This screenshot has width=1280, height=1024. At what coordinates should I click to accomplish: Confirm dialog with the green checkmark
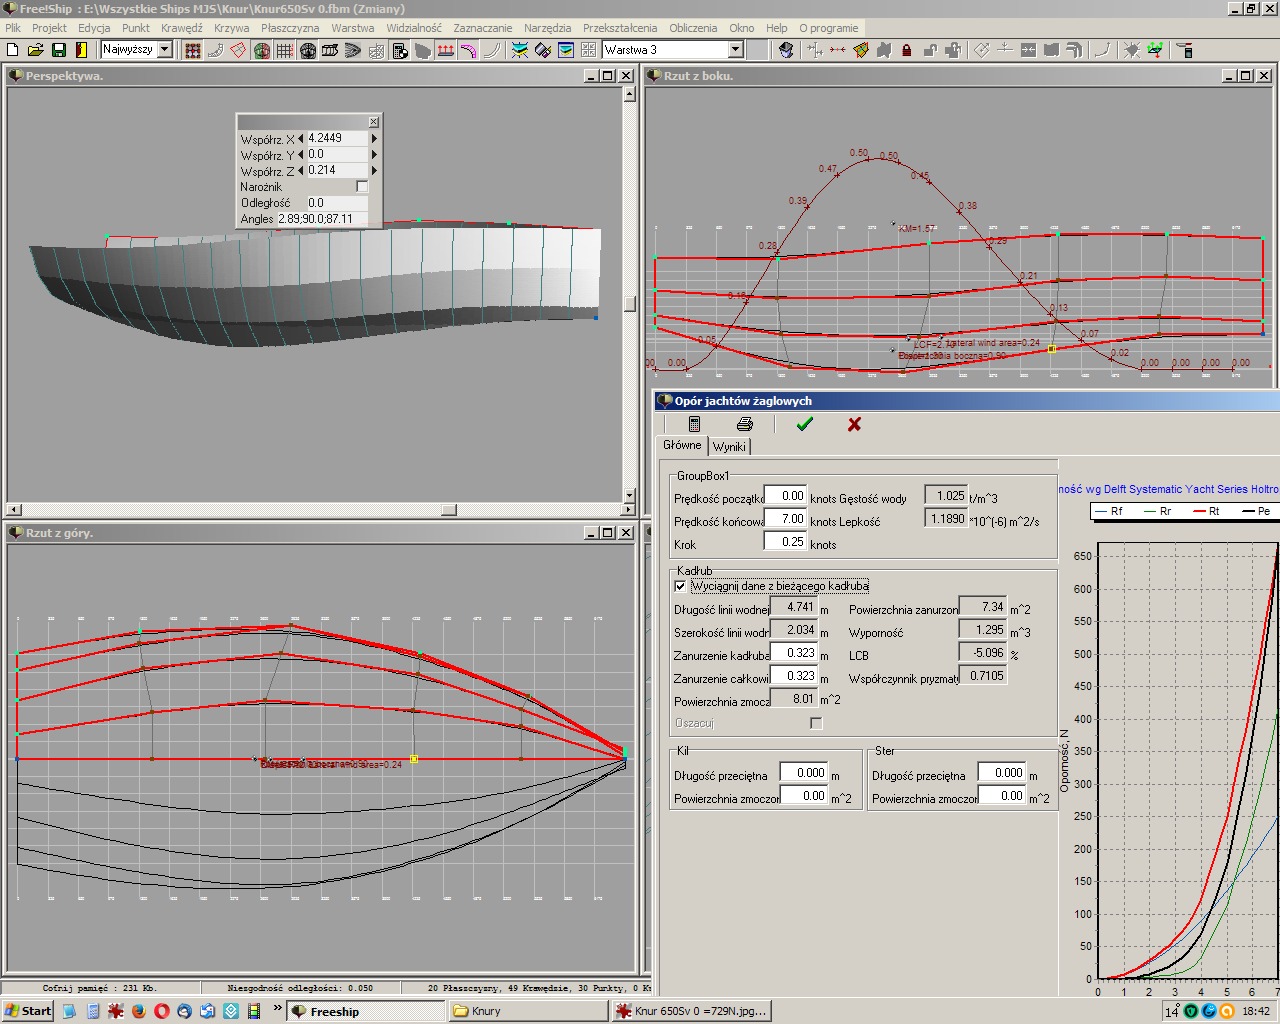click(805, 424)
